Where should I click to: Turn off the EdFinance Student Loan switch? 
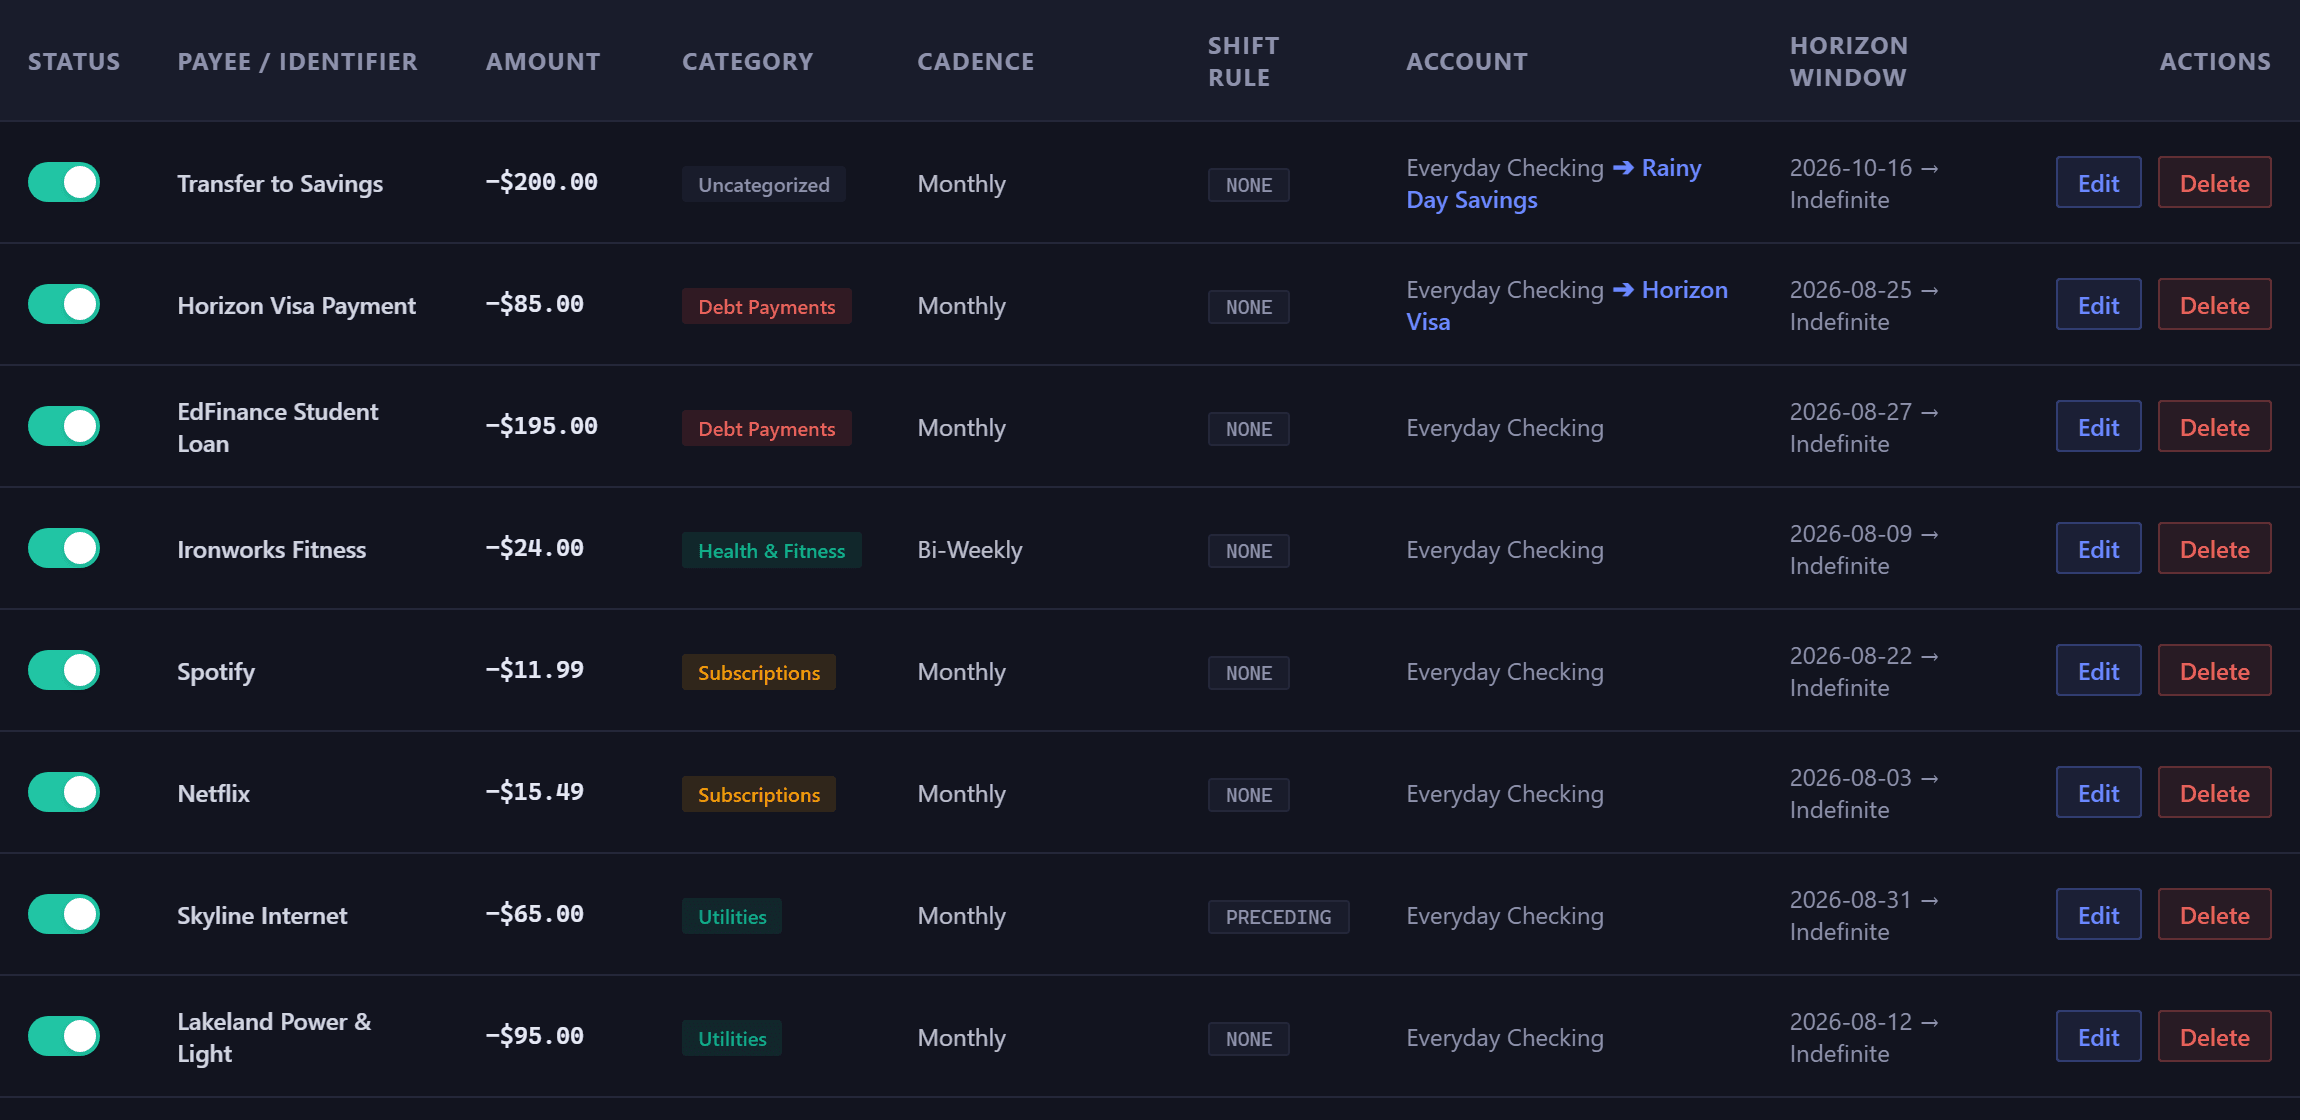click(64, 426)
